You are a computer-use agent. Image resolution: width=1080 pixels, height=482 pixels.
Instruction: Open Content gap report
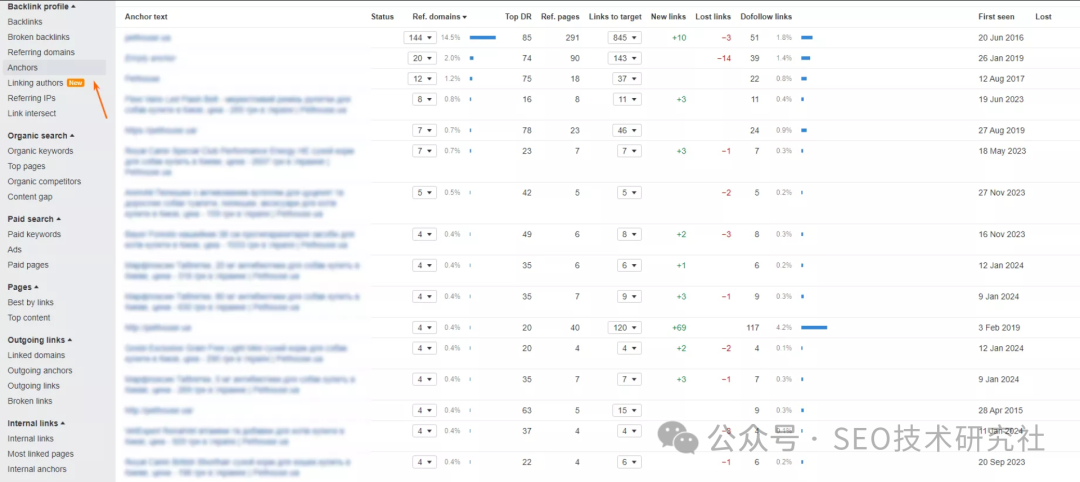pos(30,196)
